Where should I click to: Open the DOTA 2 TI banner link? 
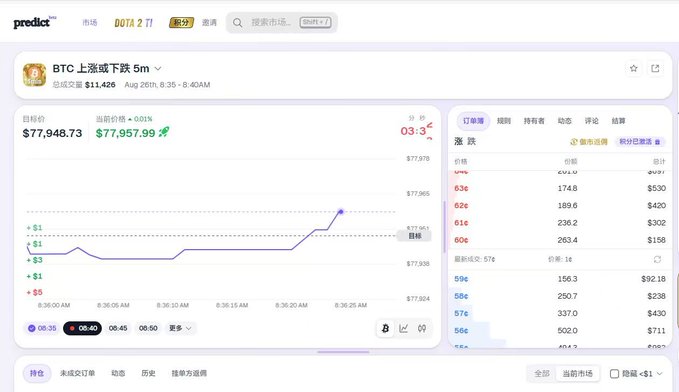tap(133, 23)
